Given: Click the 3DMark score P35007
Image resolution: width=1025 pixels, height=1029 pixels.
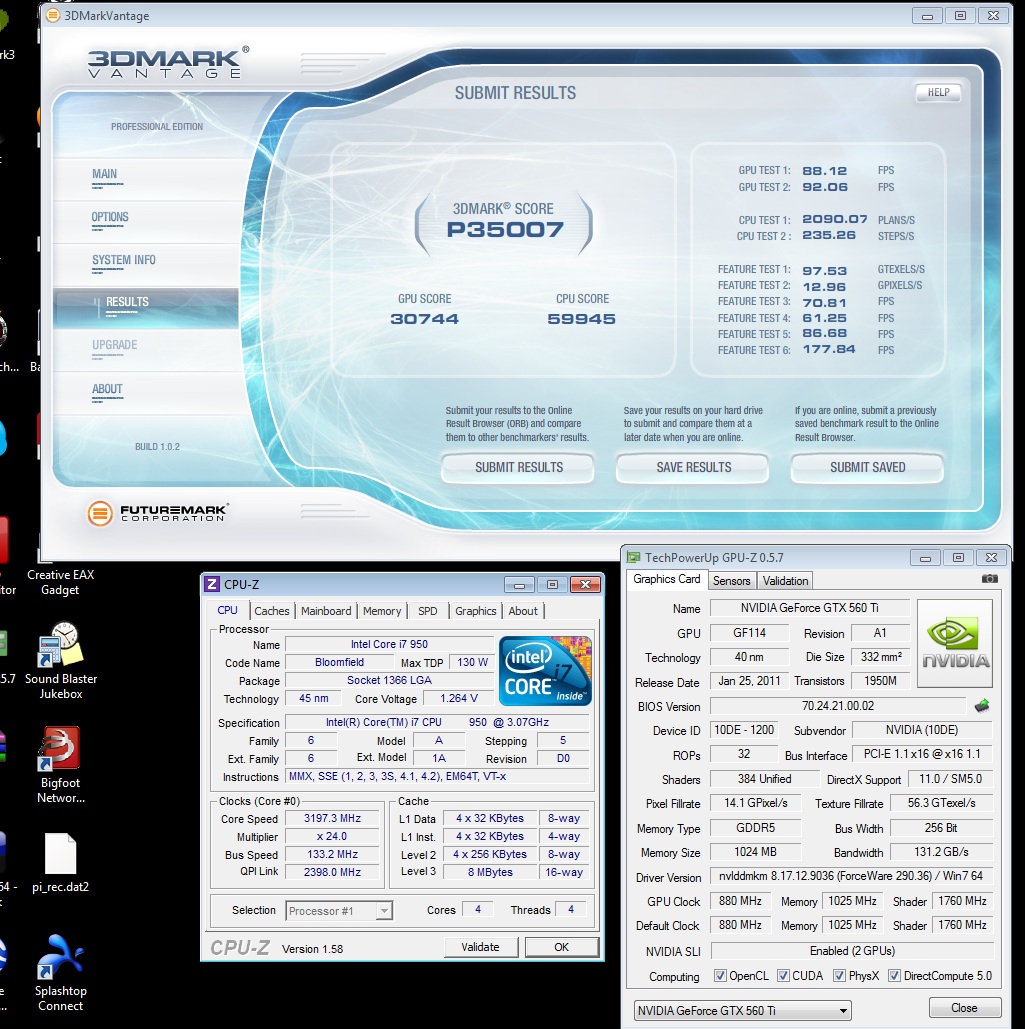Looking at the screenshot, I should (x=505, y=230).
